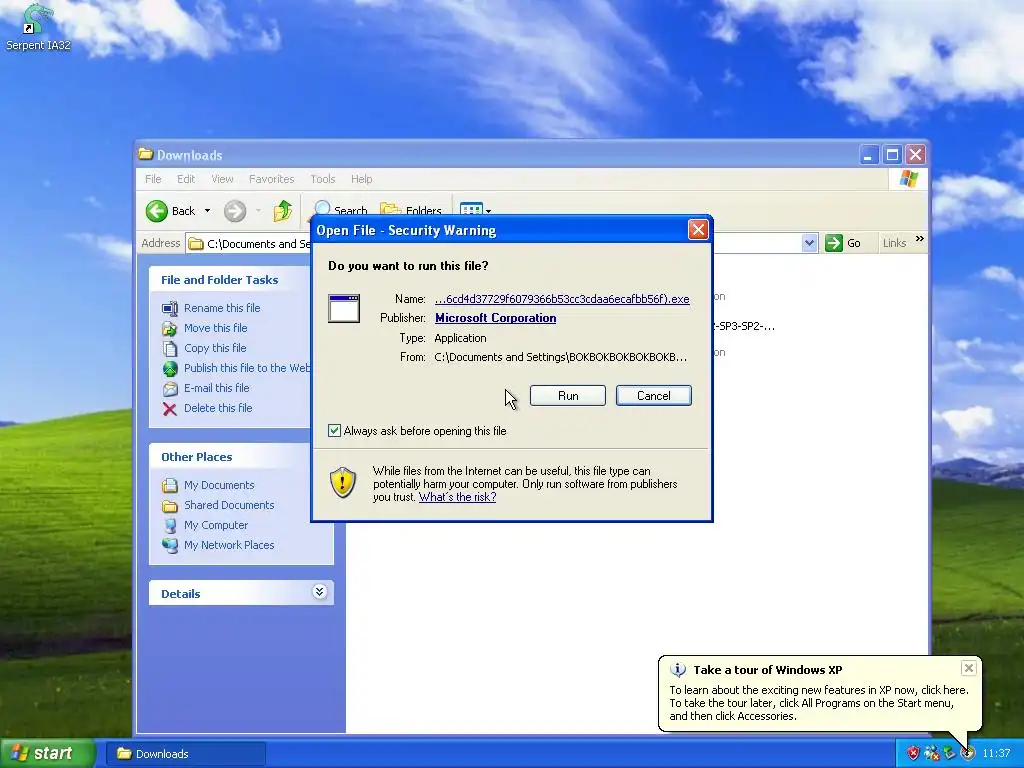This screenshot has height=768, width=1024.
Task: Open the What's the risk? link
Action: 457,497
